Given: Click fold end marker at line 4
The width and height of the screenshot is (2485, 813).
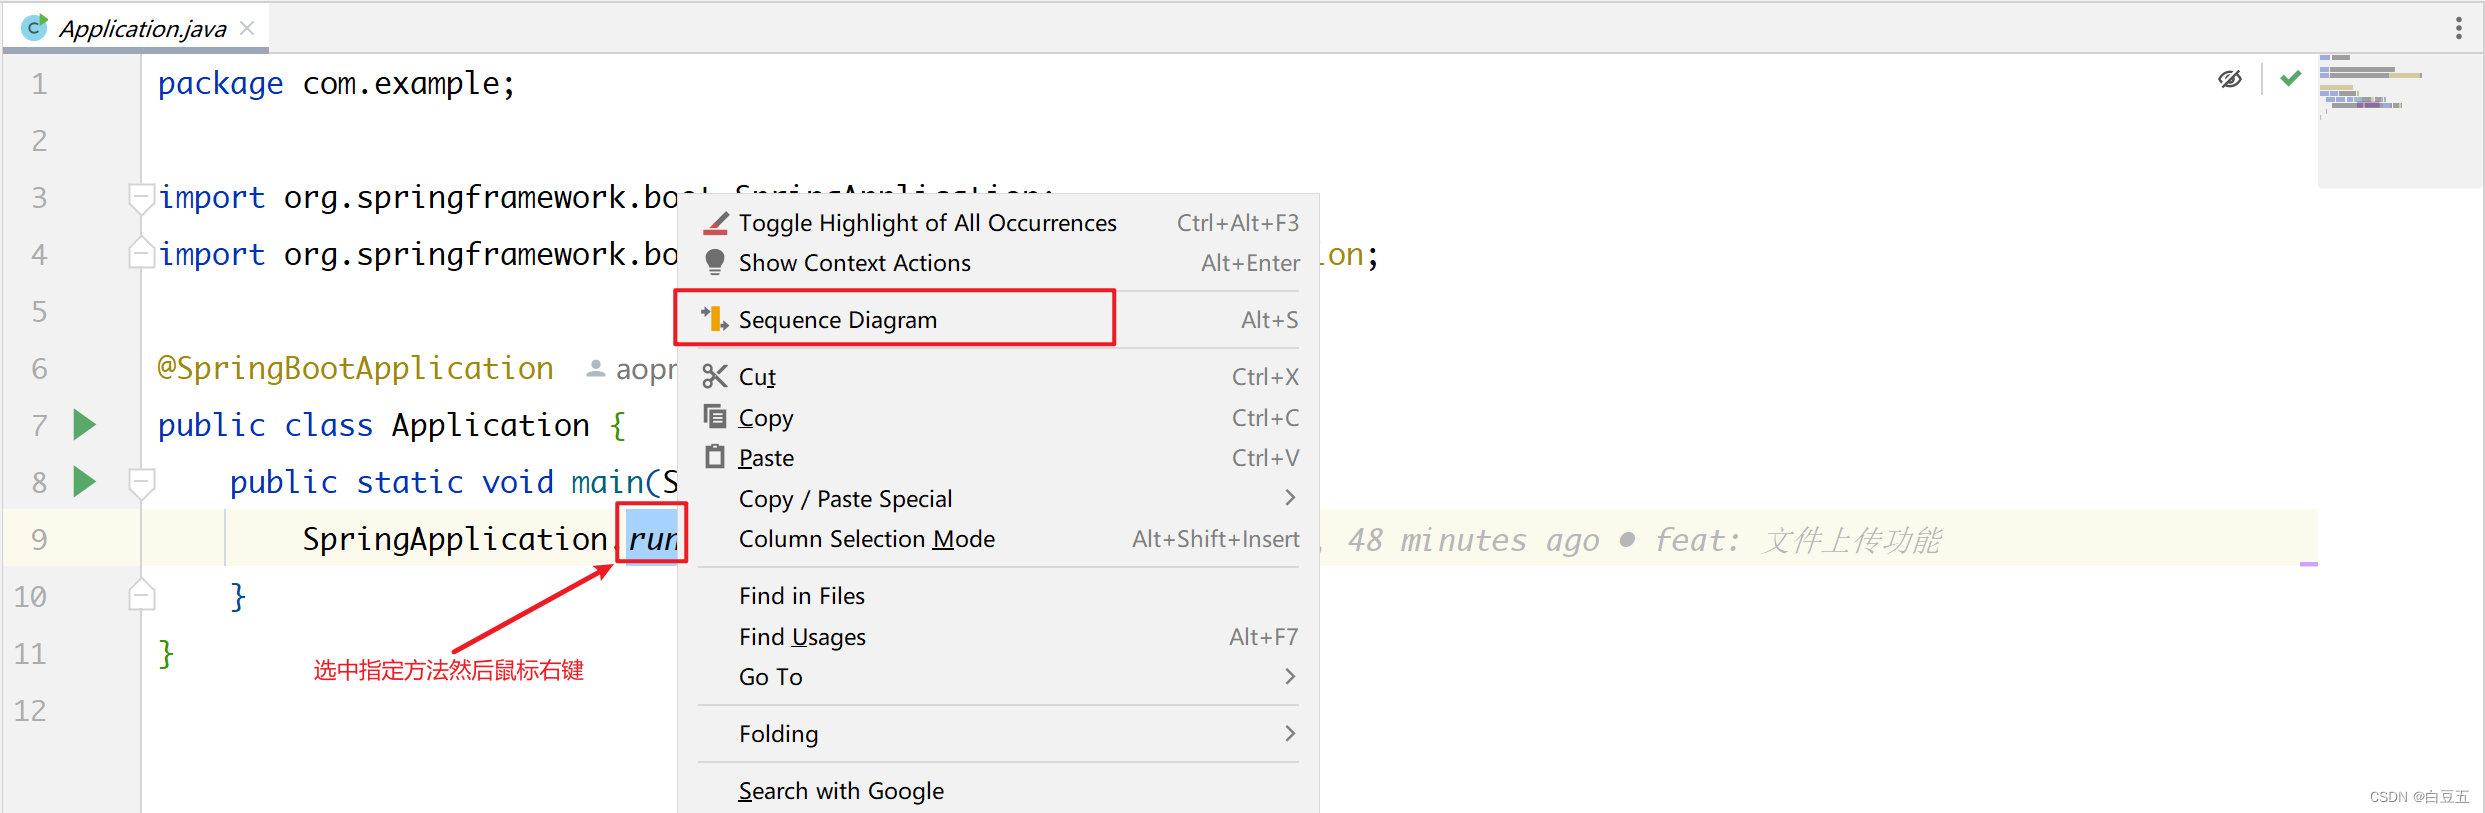Looking at the screenshot, I should (x=142, y=253).
